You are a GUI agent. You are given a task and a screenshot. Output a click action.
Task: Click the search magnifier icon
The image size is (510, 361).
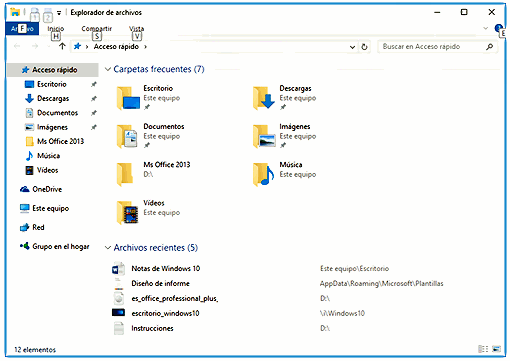(489, 47)
